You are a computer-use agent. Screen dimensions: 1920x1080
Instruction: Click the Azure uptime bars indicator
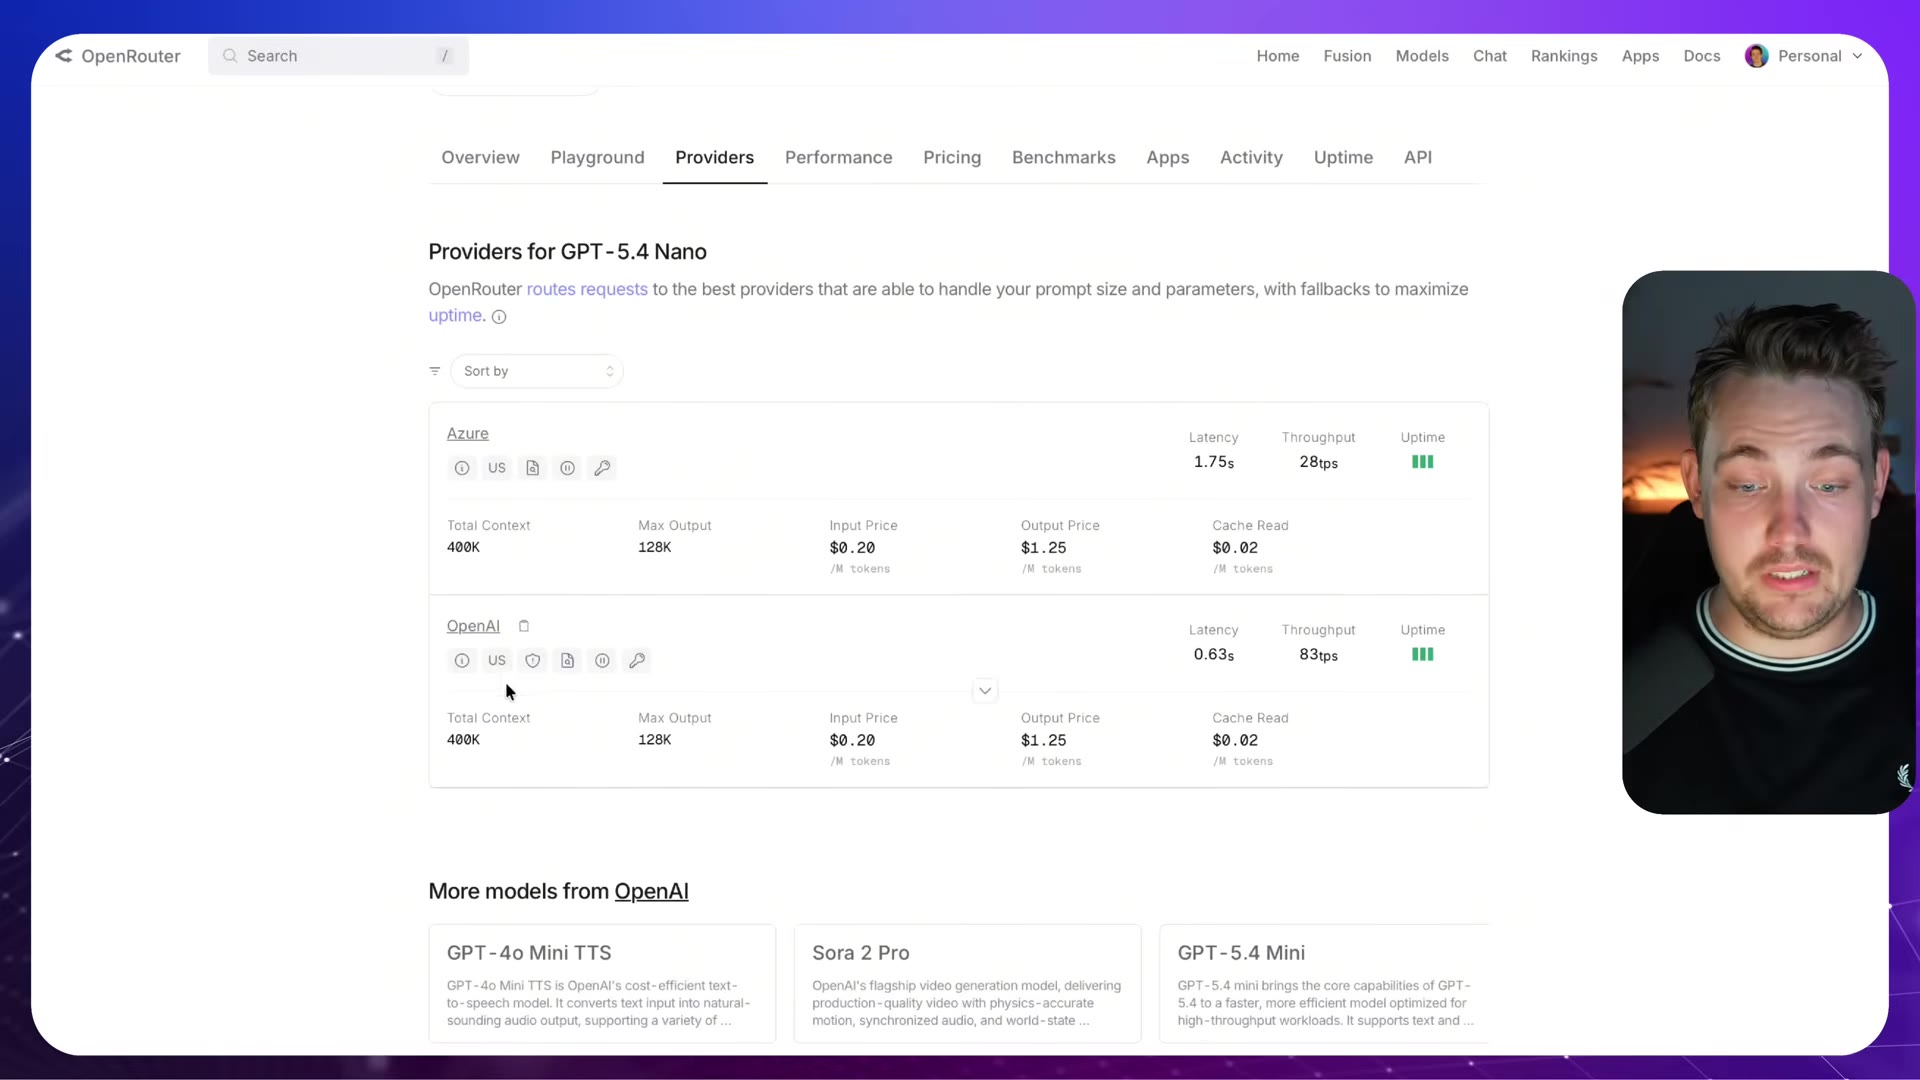click(x=1423, y=462)
